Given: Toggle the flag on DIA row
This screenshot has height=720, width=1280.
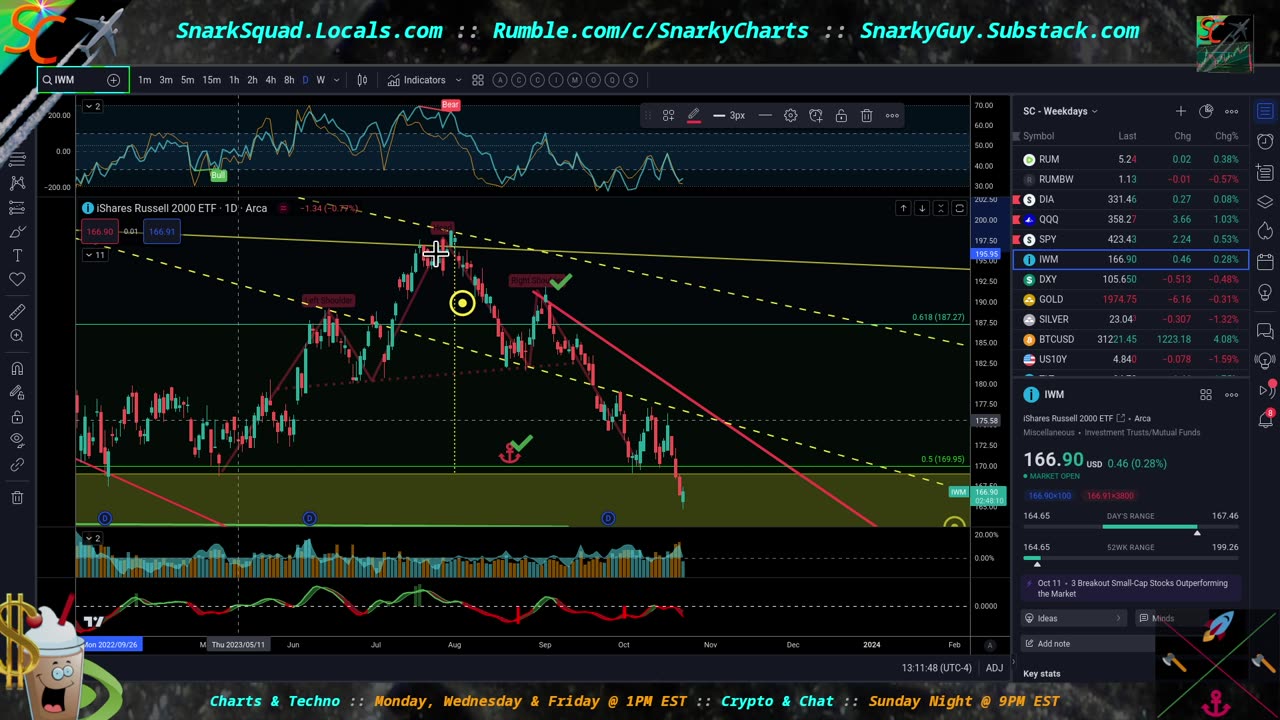Looking at the screenshot, I should click(x=1018, y=199).
